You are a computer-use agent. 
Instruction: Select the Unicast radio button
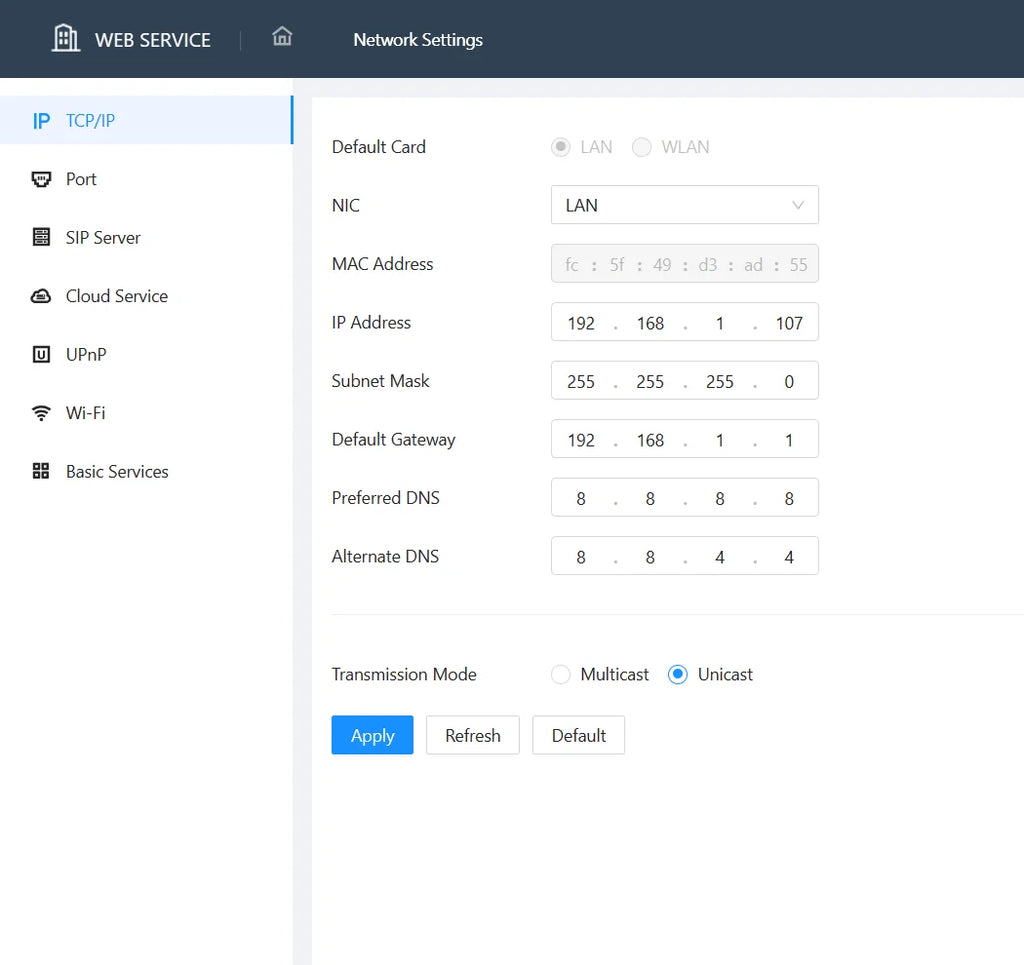[678, 674]
